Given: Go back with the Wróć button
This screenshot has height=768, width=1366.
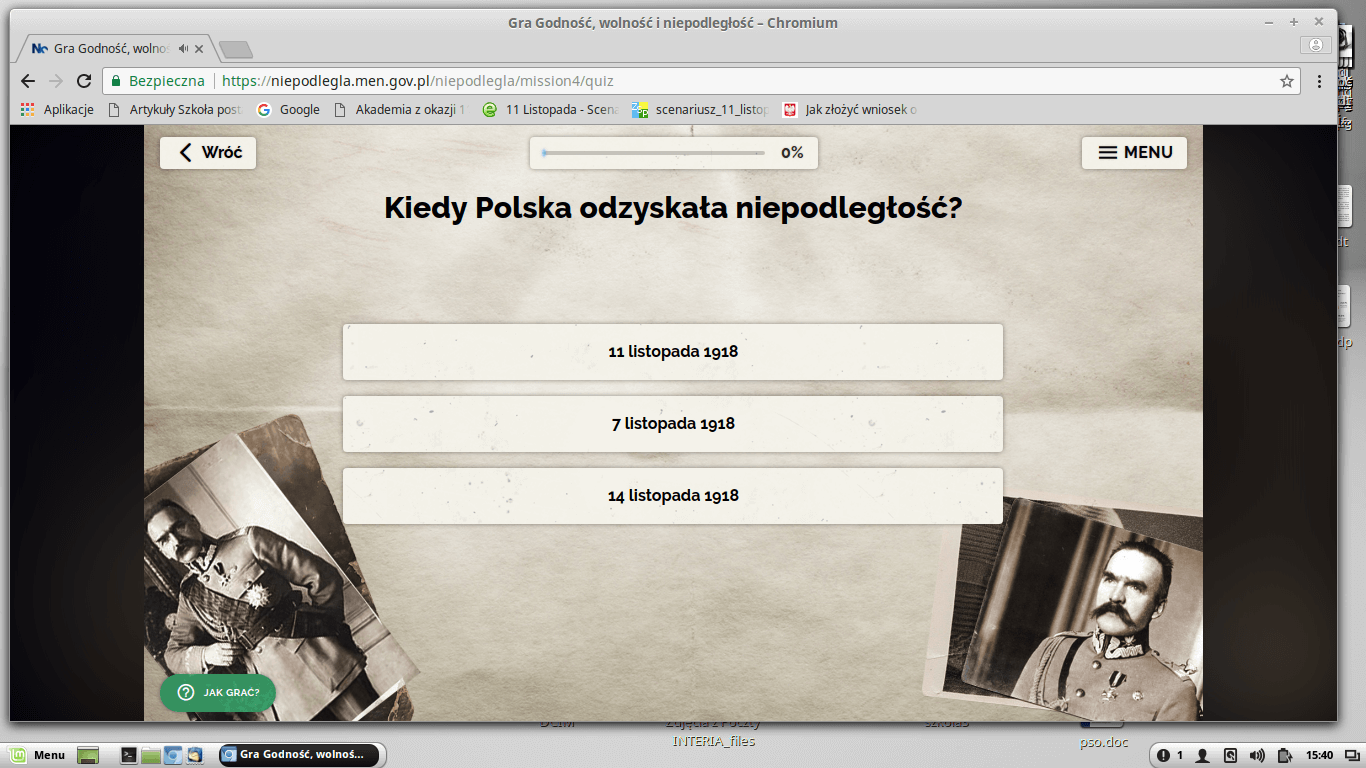Looking at the screenshot, I should pos(208,153).
